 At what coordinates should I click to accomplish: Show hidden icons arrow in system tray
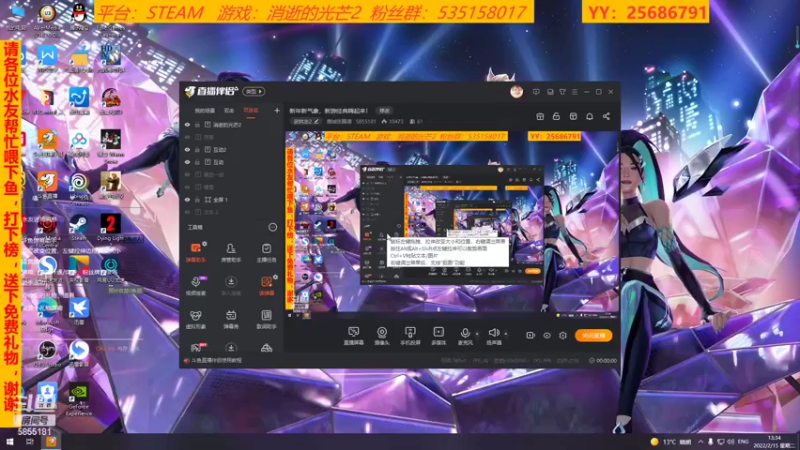click(x=701, y=441)
